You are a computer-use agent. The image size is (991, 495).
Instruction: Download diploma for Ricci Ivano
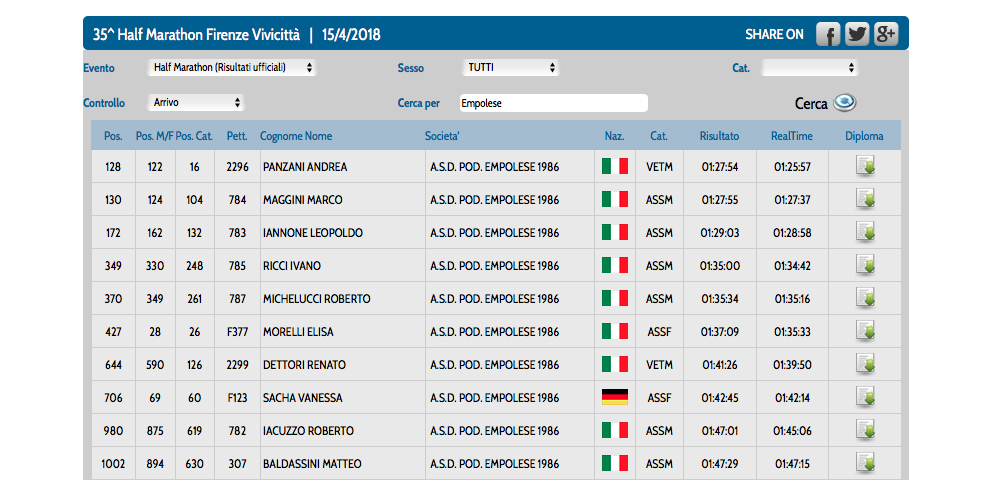click(865, 264)
